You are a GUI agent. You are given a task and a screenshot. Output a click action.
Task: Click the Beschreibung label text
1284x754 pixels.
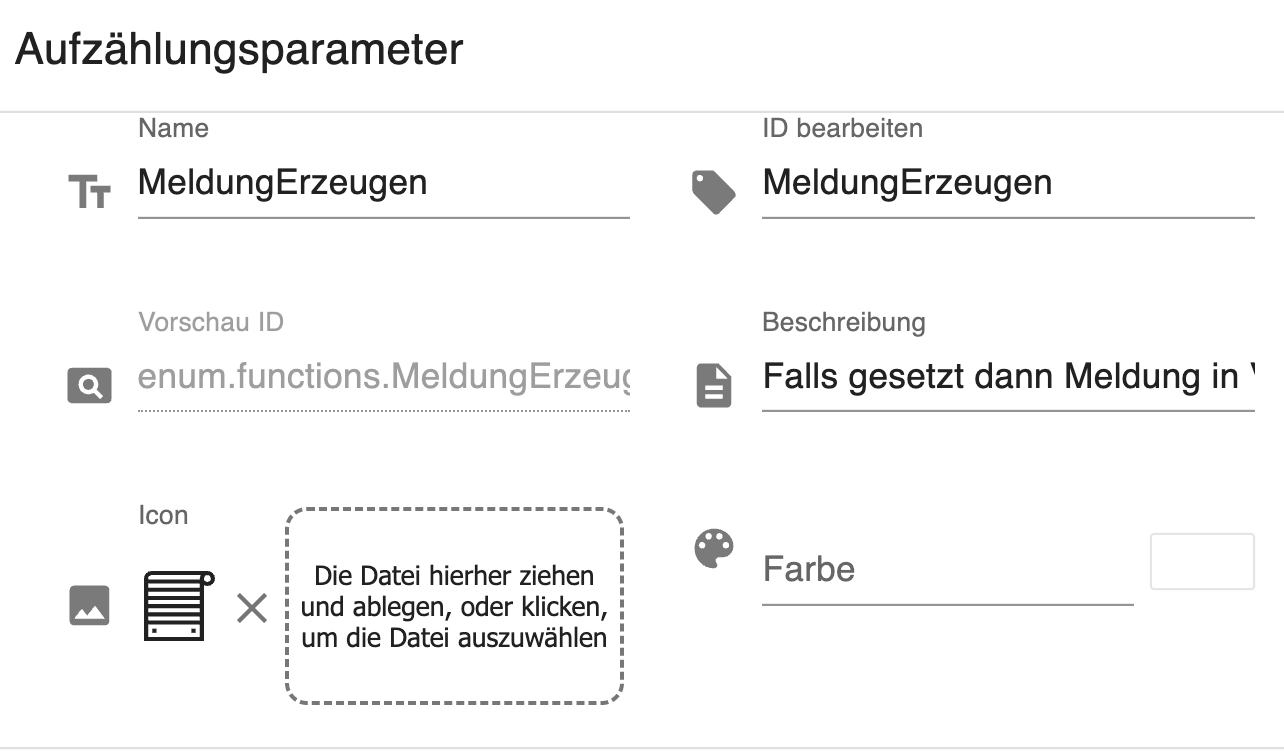(844, 322)
